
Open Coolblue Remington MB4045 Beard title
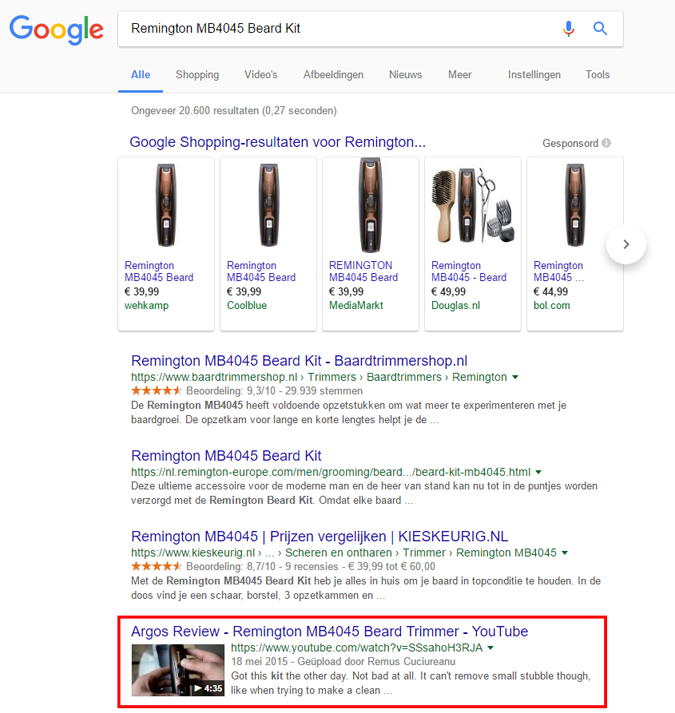pos(261,271)
